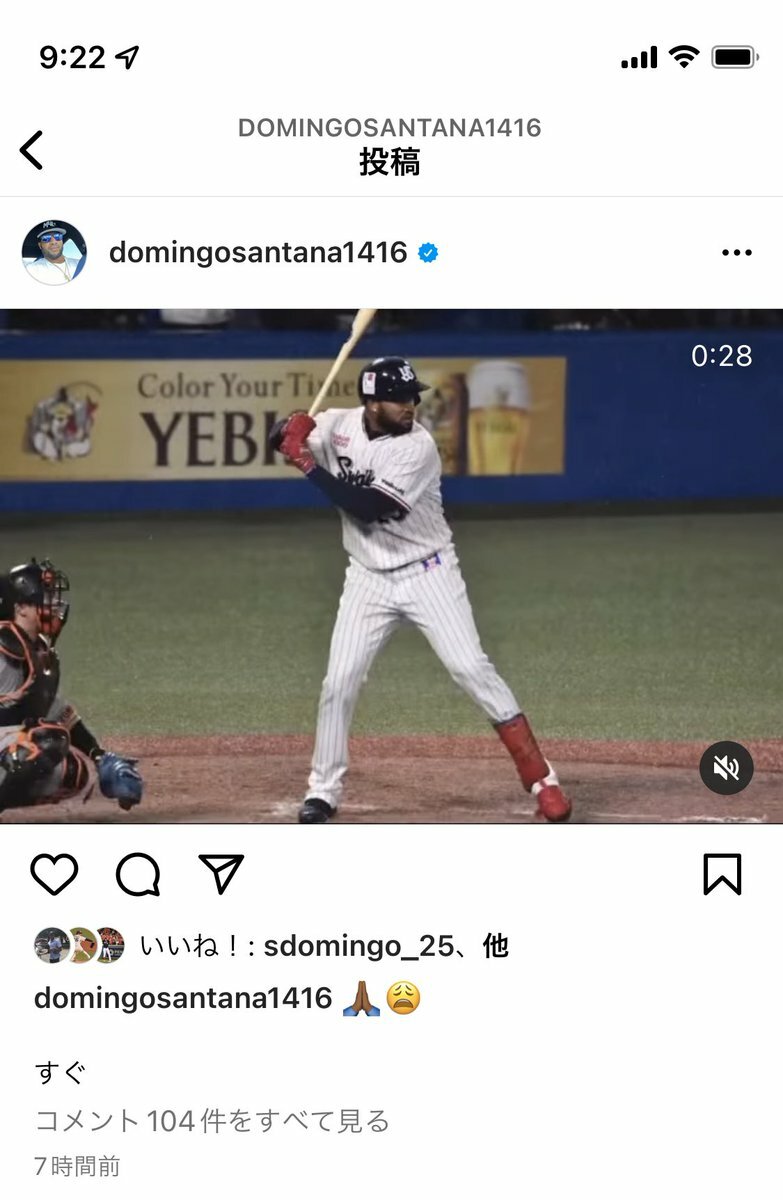View all 104 comments link
783x1200 pixels.
pyautogui.click(x=212, y=1121)
